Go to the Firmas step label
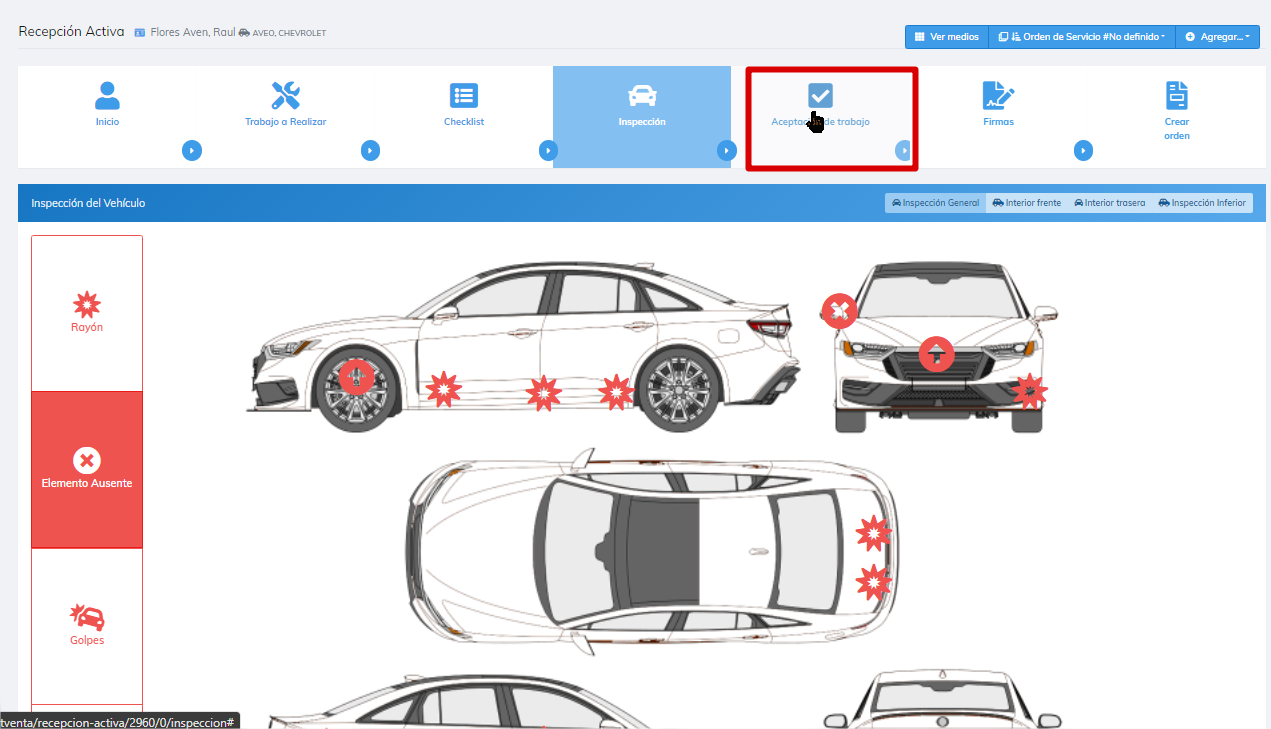 point(998,122)
